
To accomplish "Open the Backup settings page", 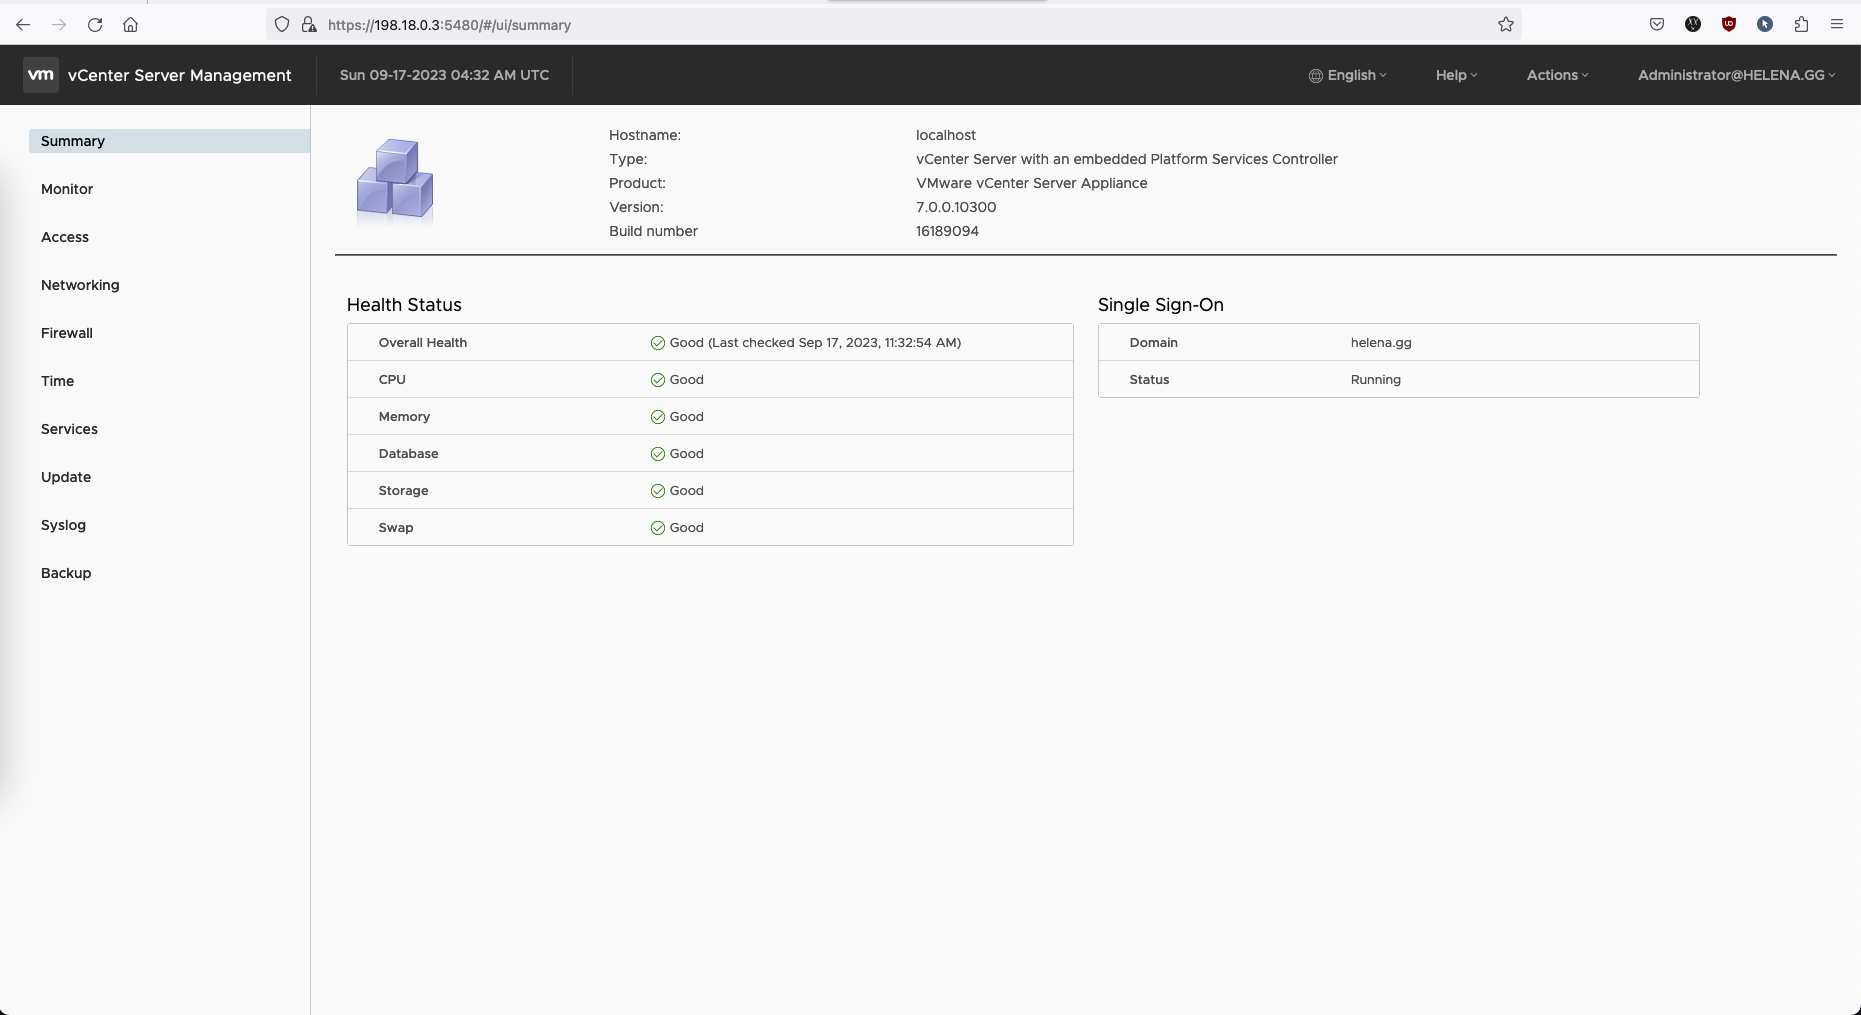I will [x=66, y=573].
